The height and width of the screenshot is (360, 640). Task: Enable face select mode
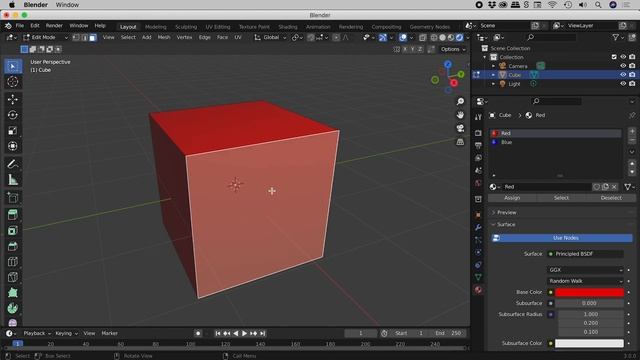[x=93, y=38]
